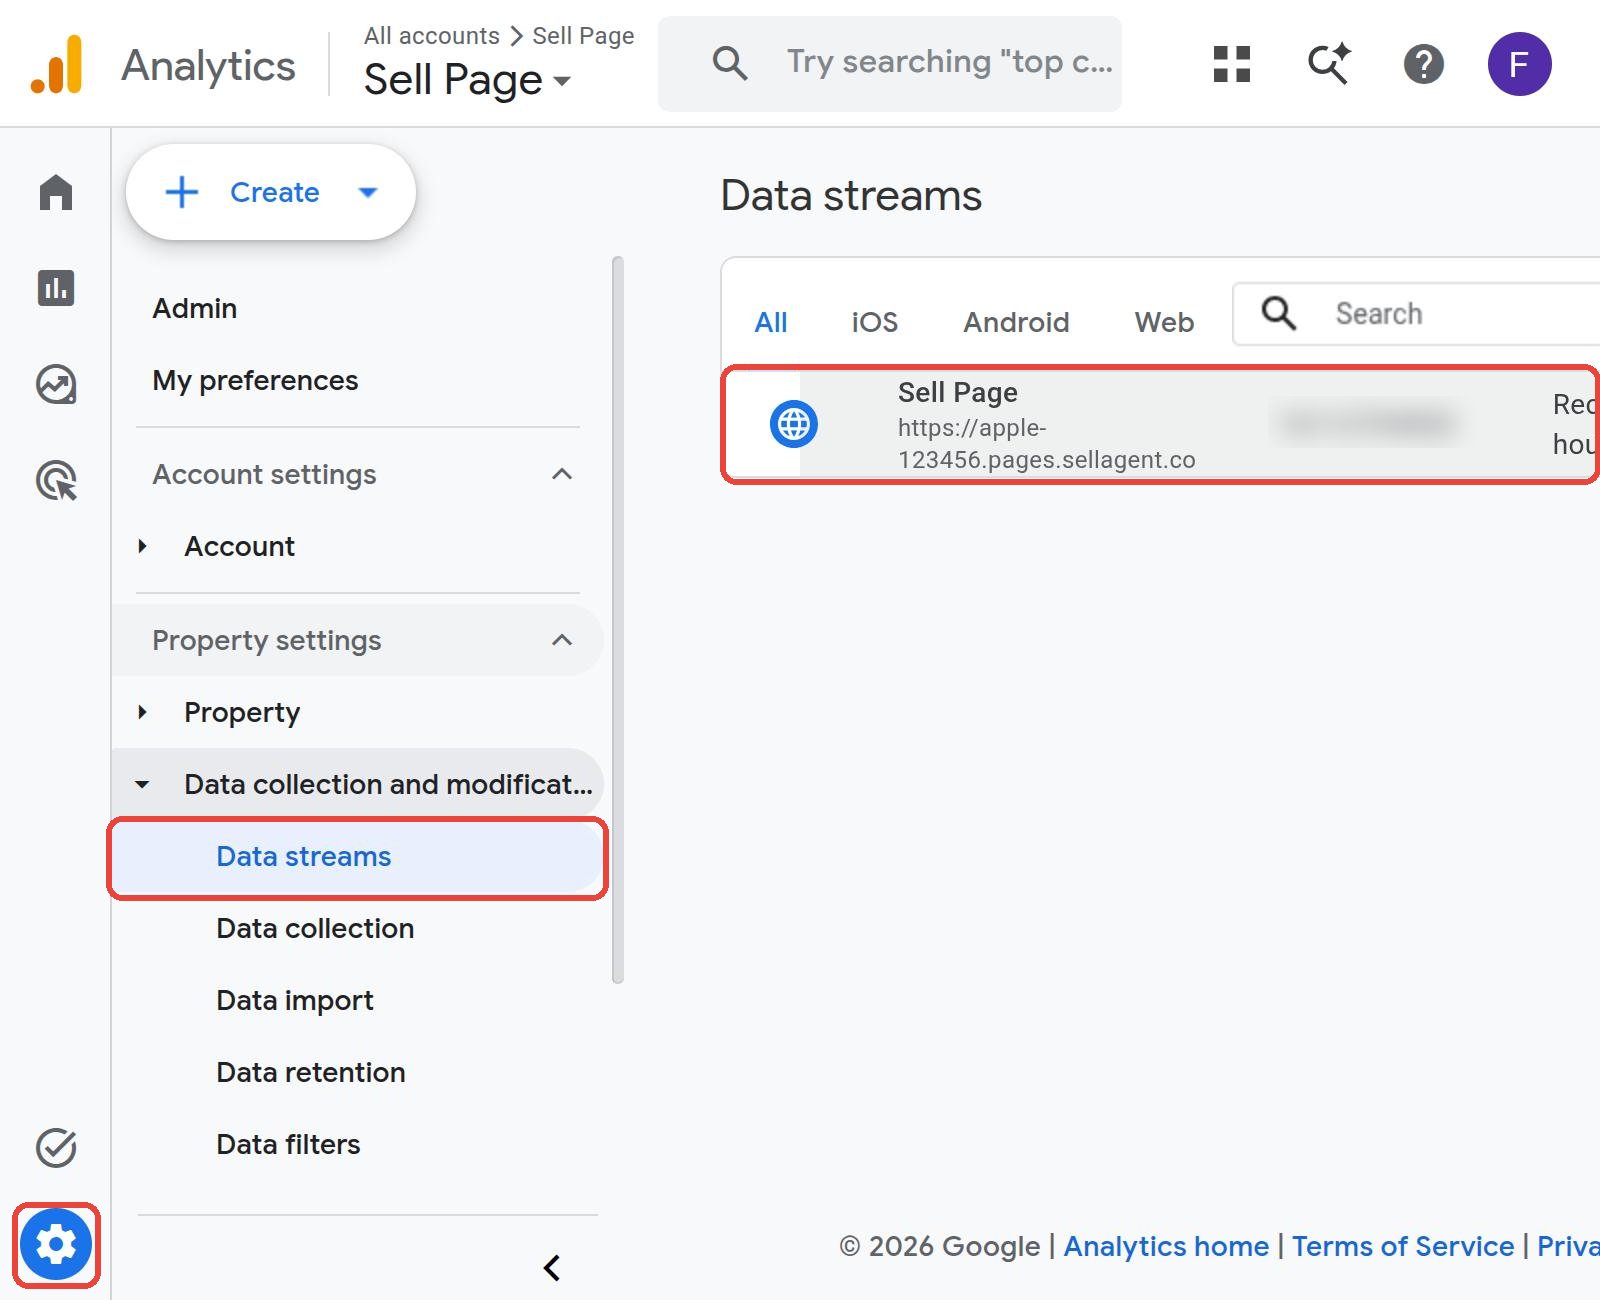Open the Terms of Service link
The height and width of the screenshot is (1300, 1600).
(1403, 1246)
